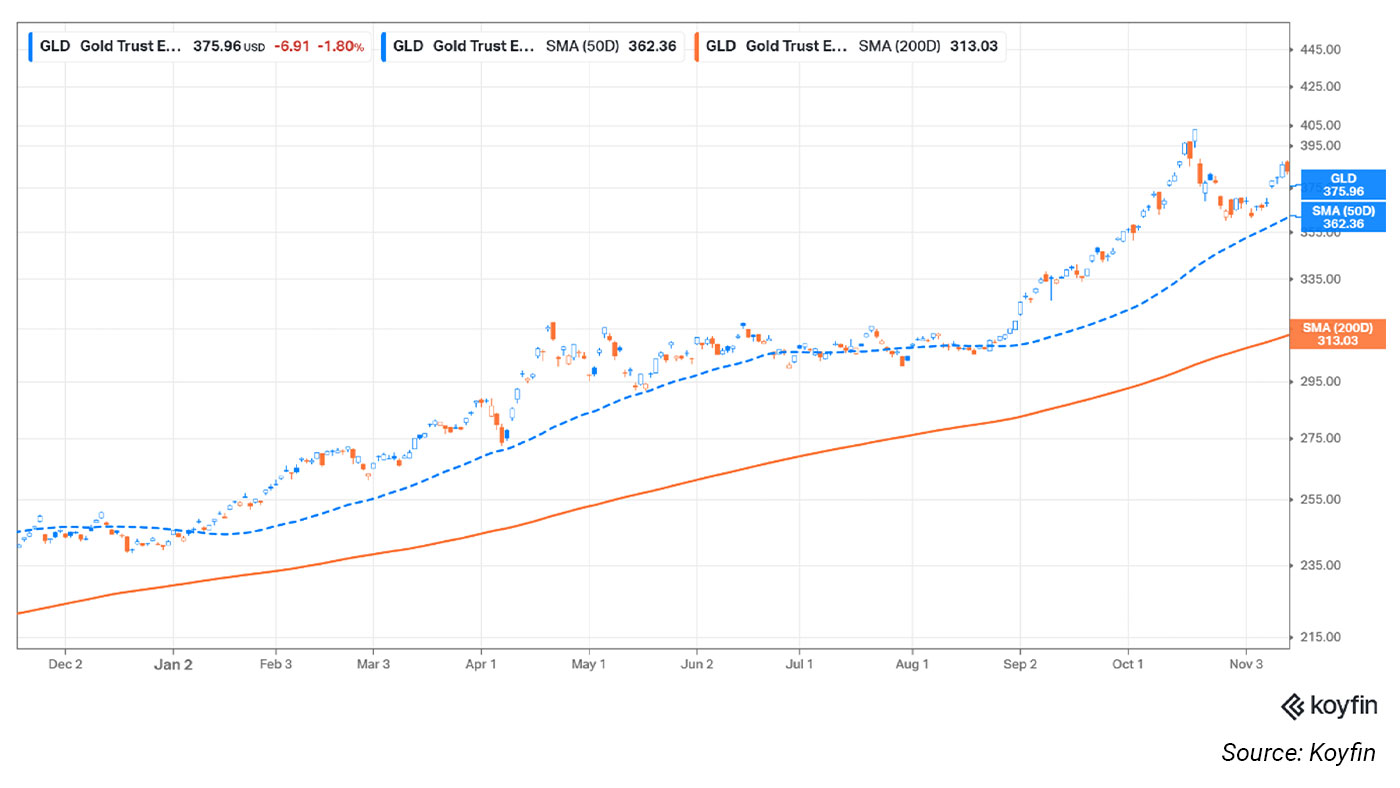Click the 445.00 price axis label
Image resolution: width=1400 pixels, height=788 pixels.
pyautogui.click(x=1319, y=50)
